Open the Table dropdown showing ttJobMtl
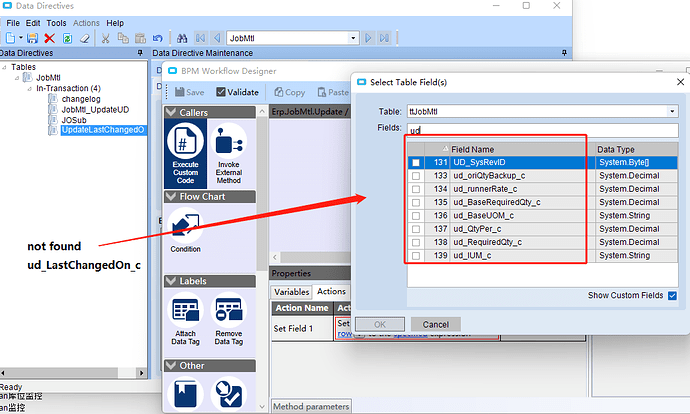The image size is (690, 414). click(672, 111)
